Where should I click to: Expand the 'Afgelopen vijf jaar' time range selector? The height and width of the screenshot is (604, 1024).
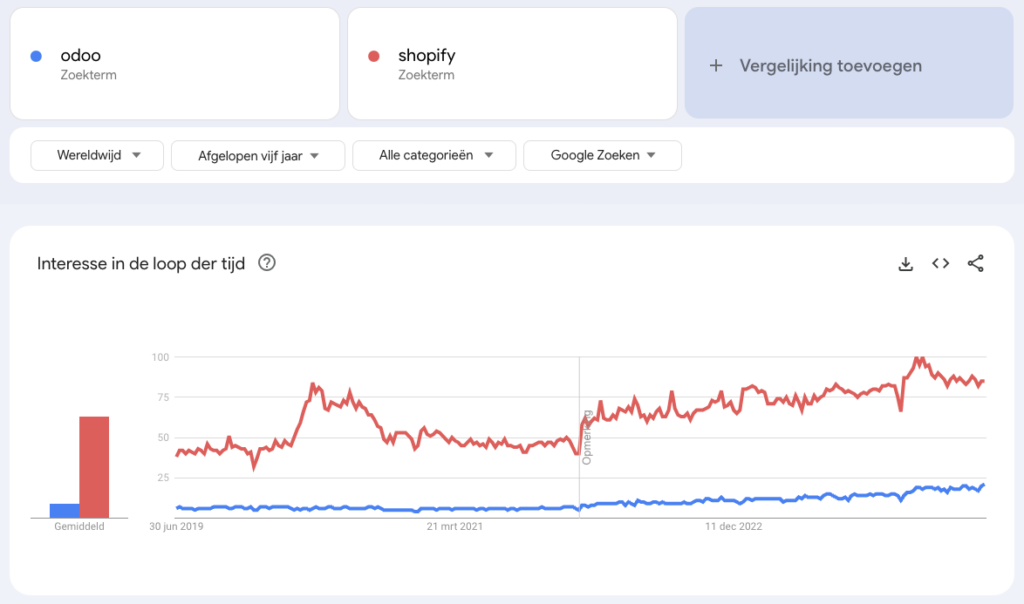point(257,155)
